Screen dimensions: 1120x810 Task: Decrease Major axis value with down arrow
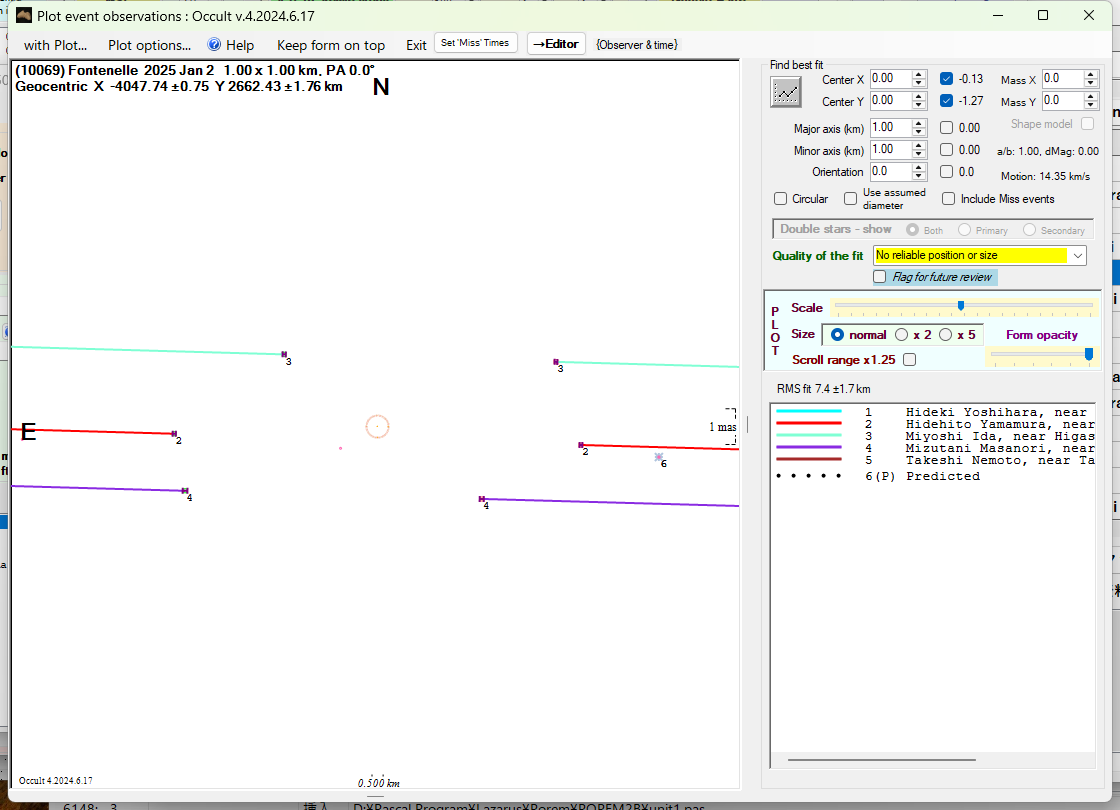pyautogui.click(x=918, y=132)
